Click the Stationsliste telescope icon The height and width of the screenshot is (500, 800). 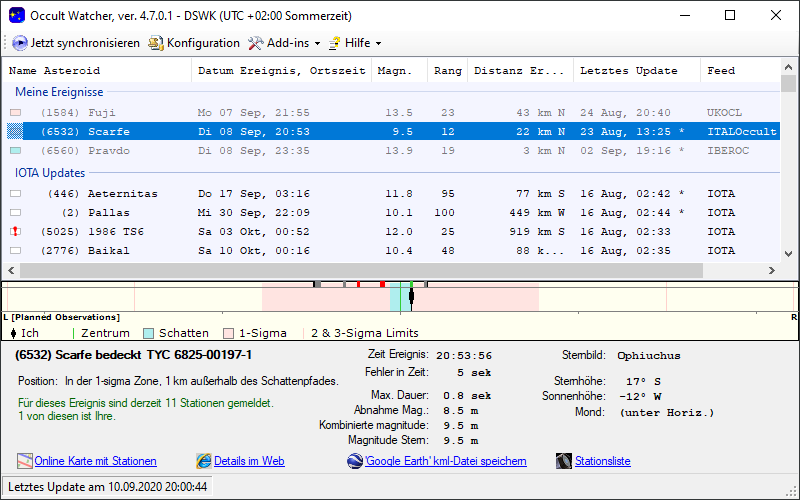point(563,461)
